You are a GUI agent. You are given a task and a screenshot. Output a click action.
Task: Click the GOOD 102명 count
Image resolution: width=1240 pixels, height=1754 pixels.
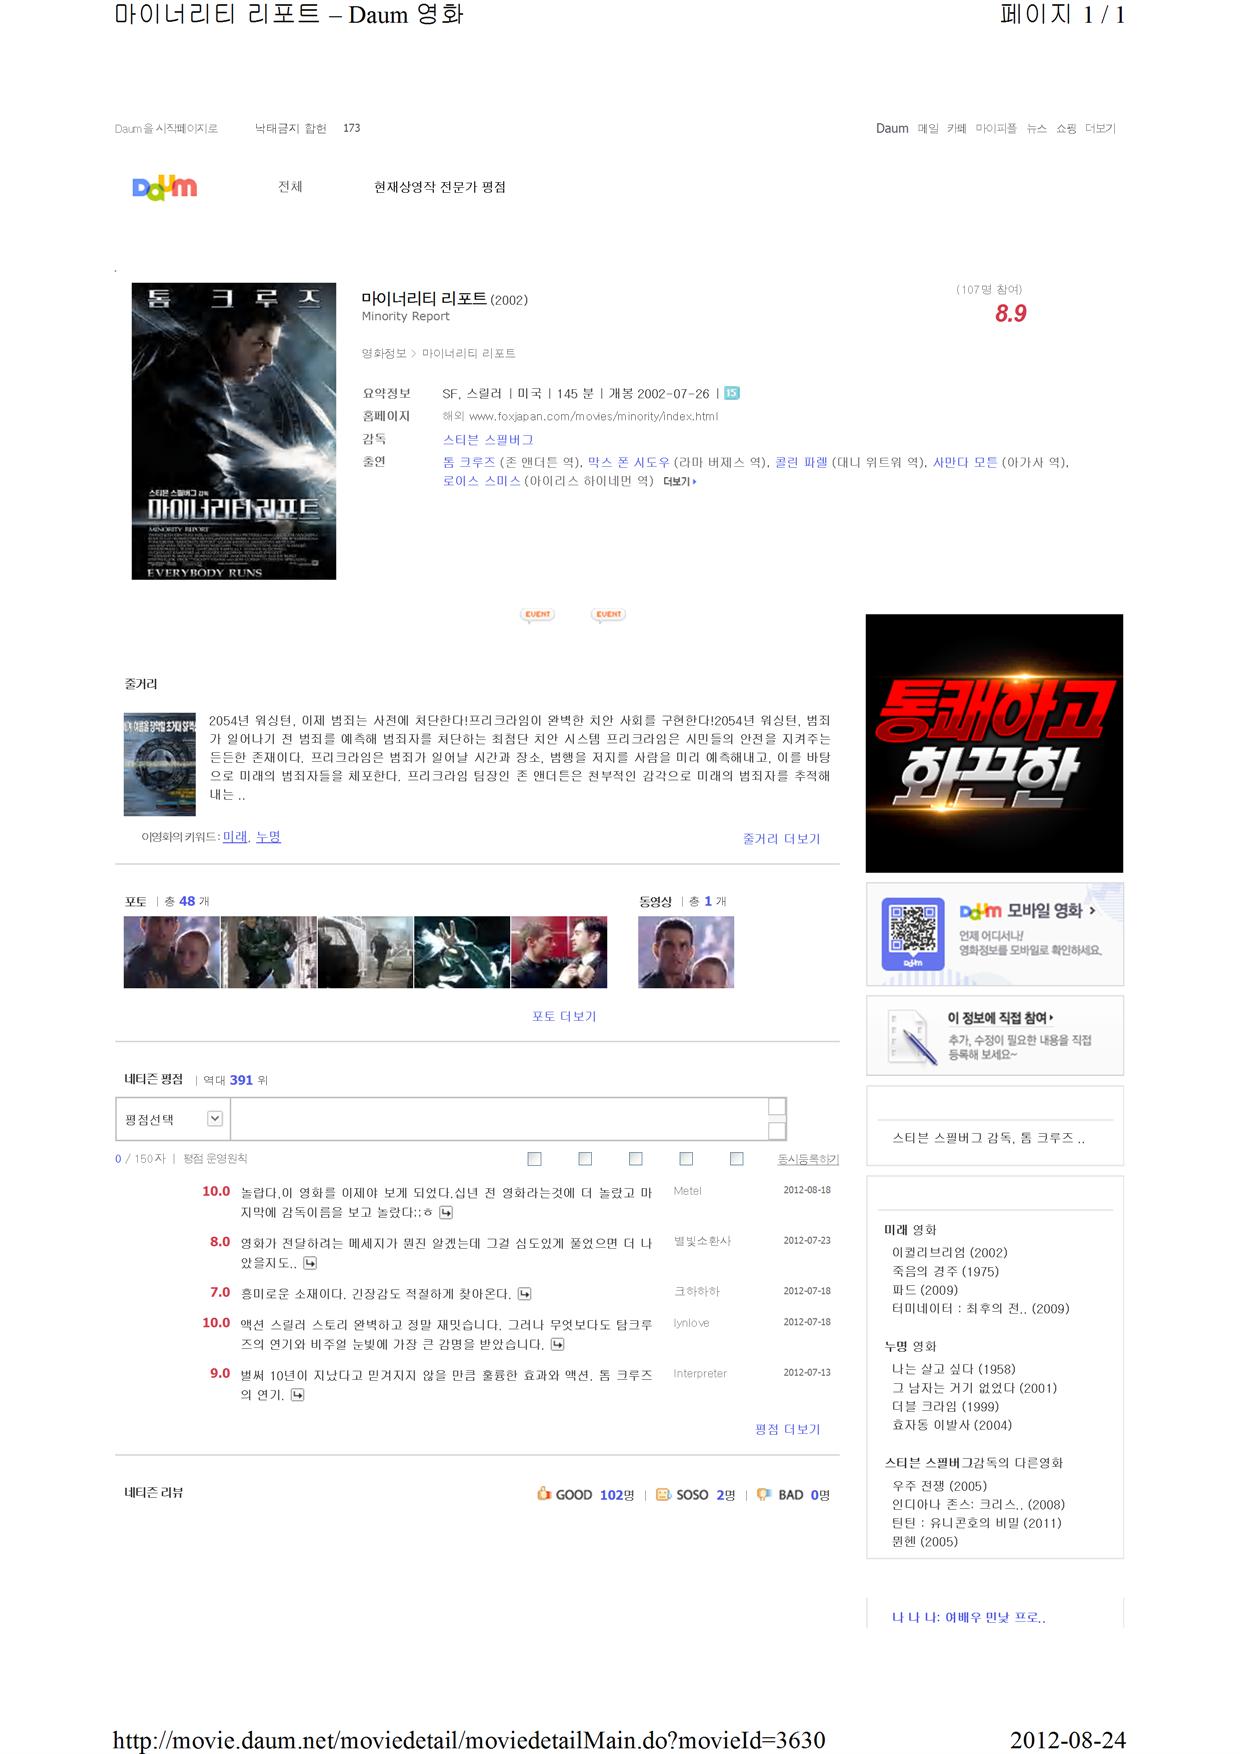pos(616,1495)
